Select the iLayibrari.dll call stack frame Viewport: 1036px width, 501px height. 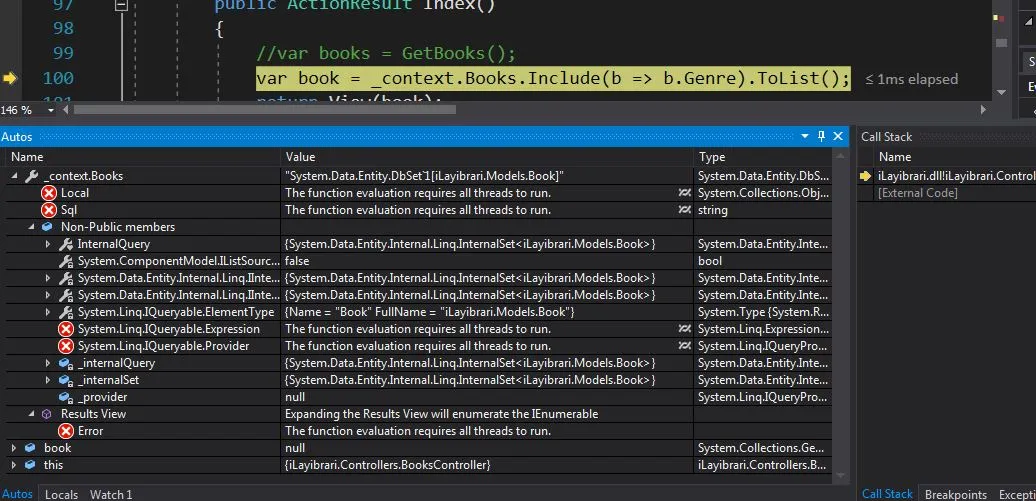(x=957, y=176)
